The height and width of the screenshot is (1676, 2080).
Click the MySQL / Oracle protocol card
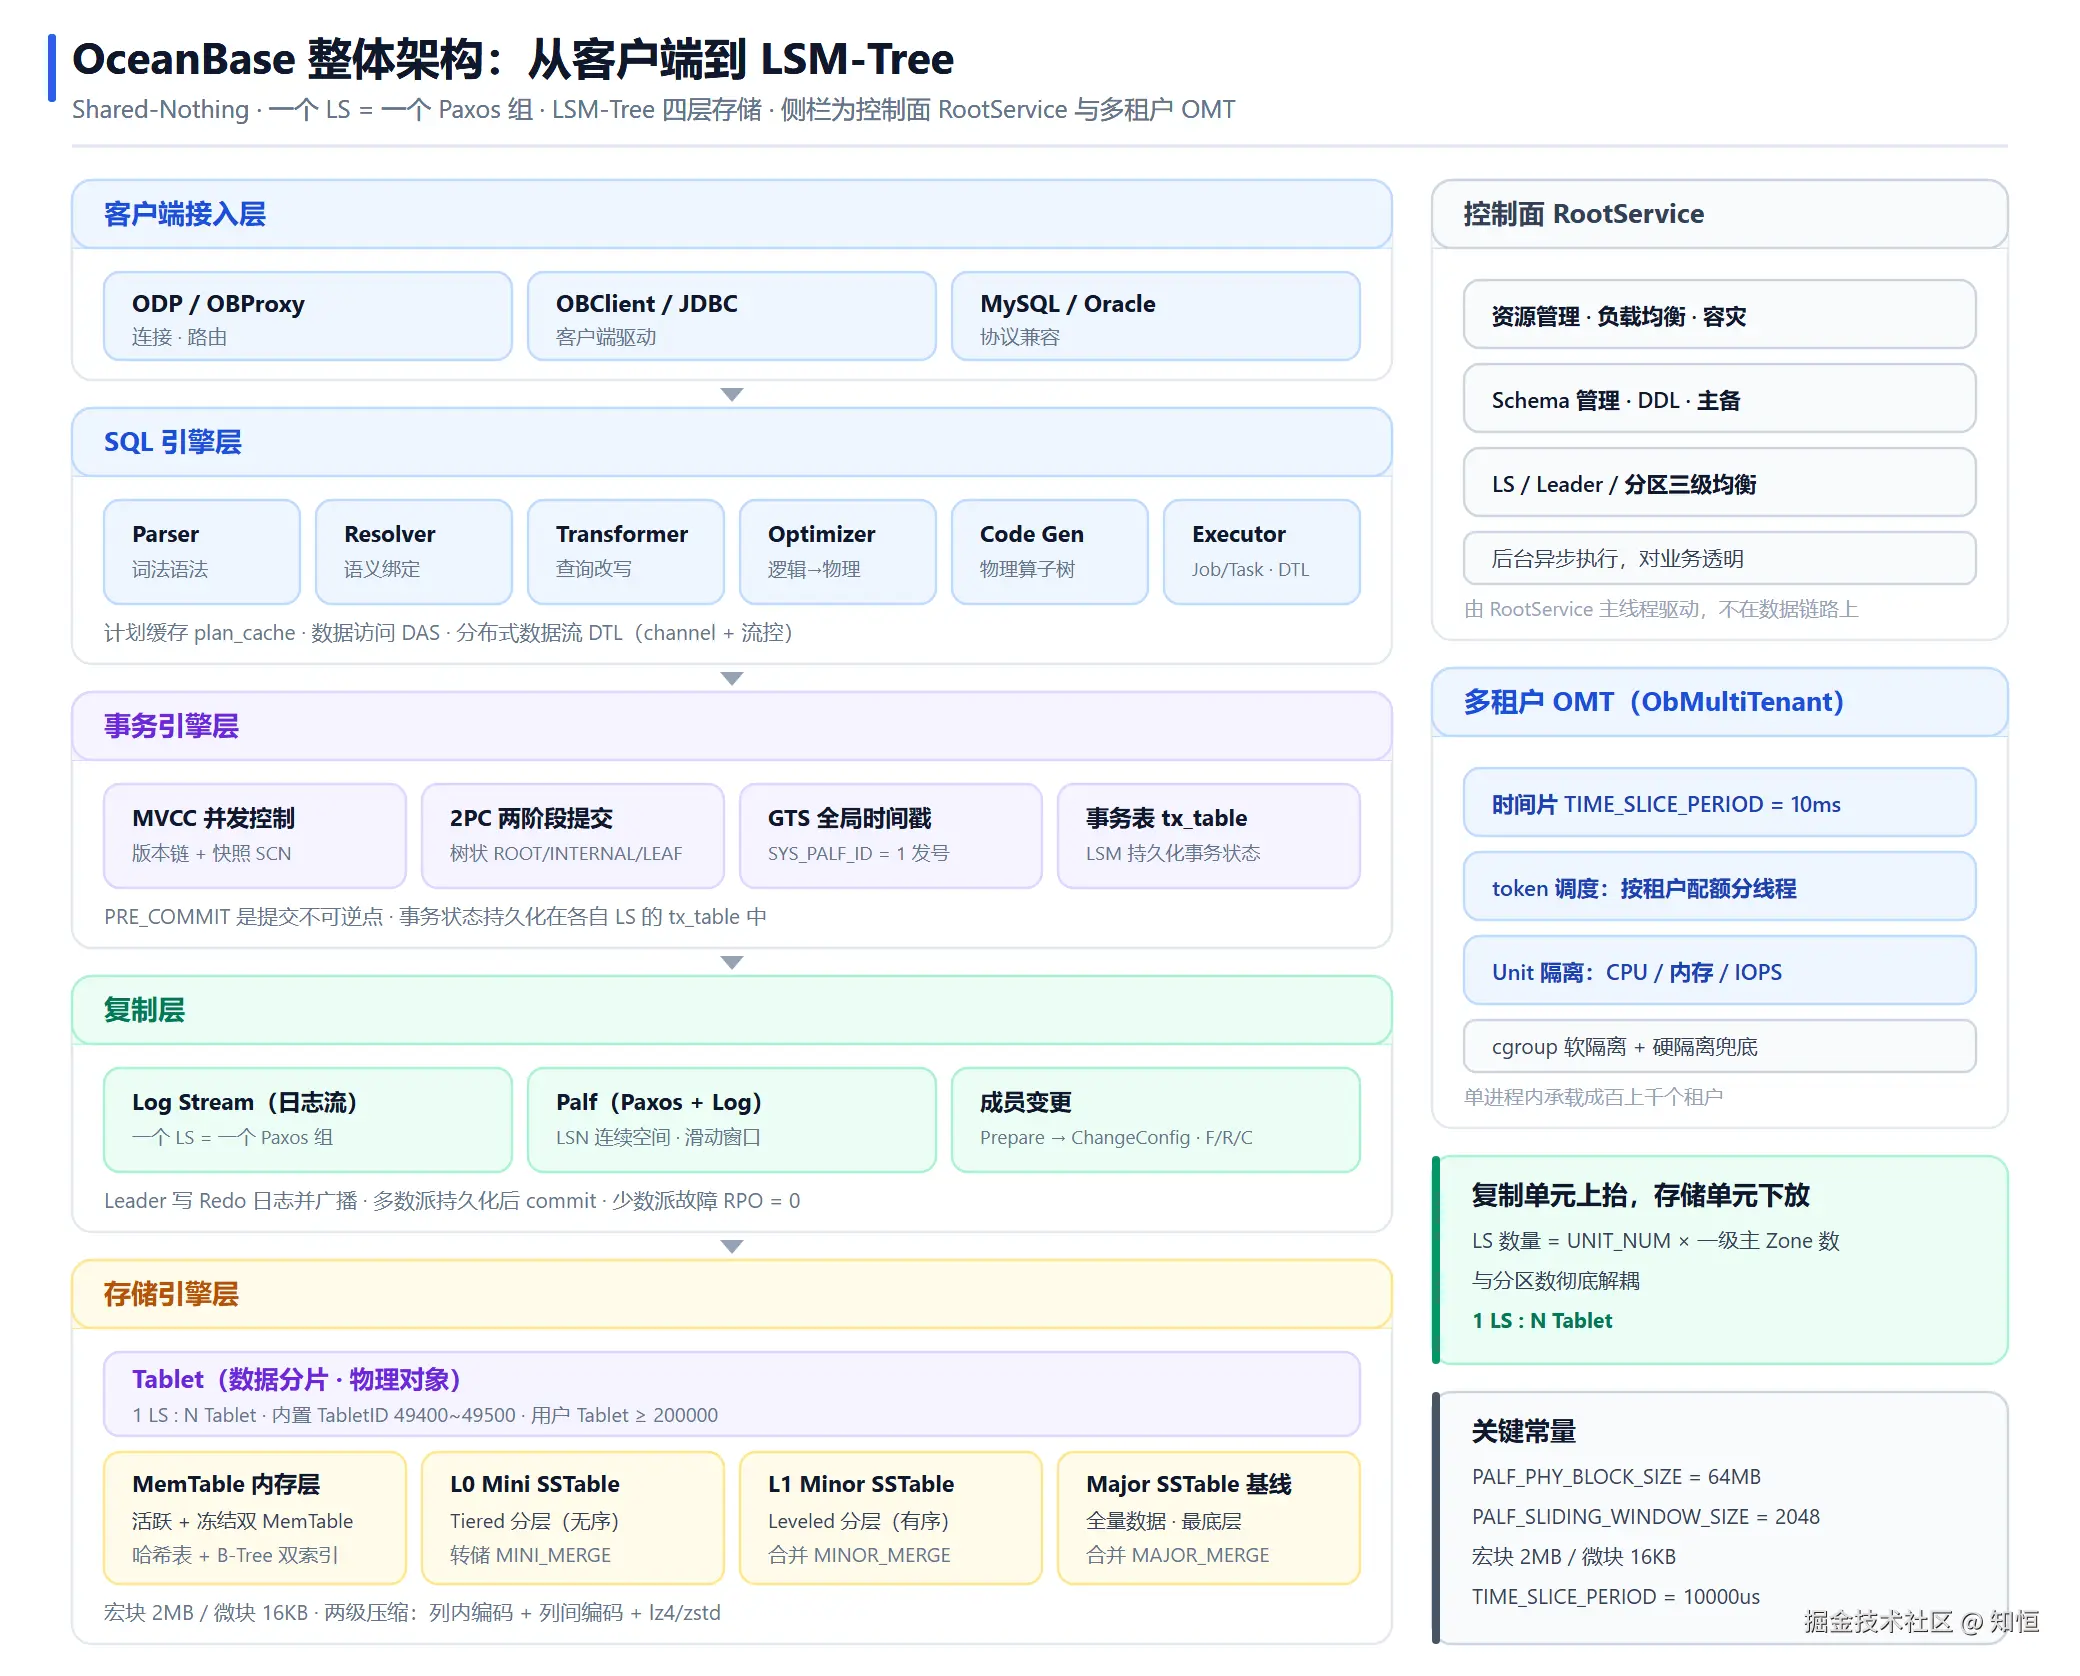pos(1156,316)
